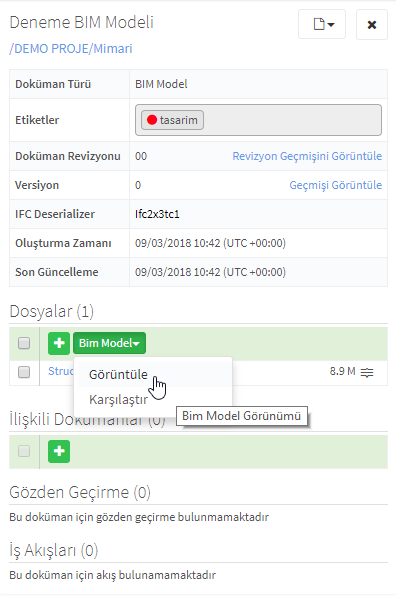Choose Karşılaştır from the Bim Model menu
Screen dimensions: 396x602
tap(118, 400)
